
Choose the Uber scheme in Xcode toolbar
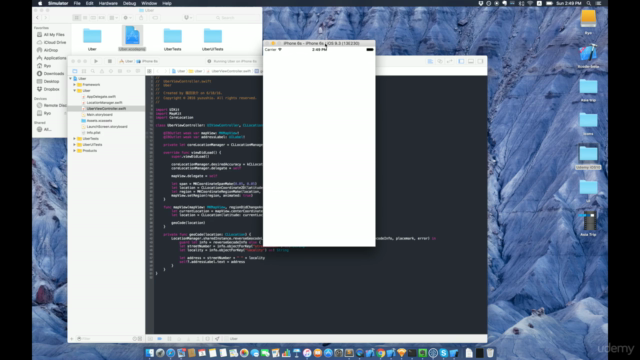click(126, 61)
